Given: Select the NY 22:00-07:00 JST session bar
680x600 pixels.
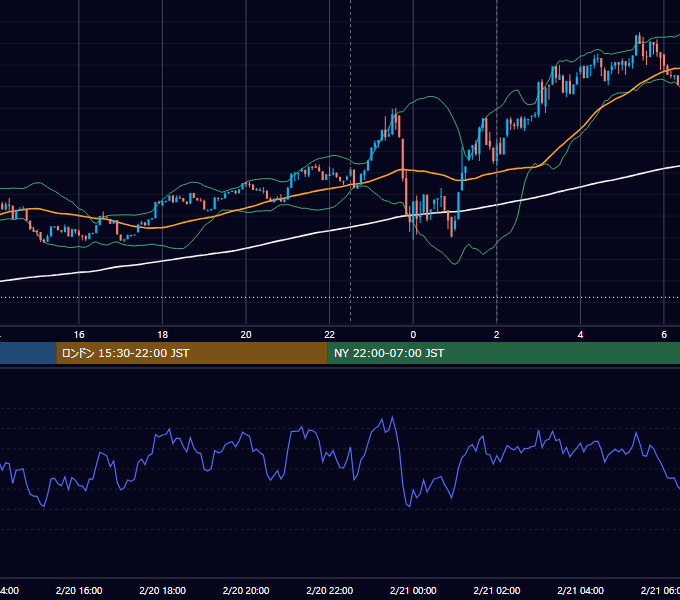Looking at the screenshot, I should [x=503, y=353].
